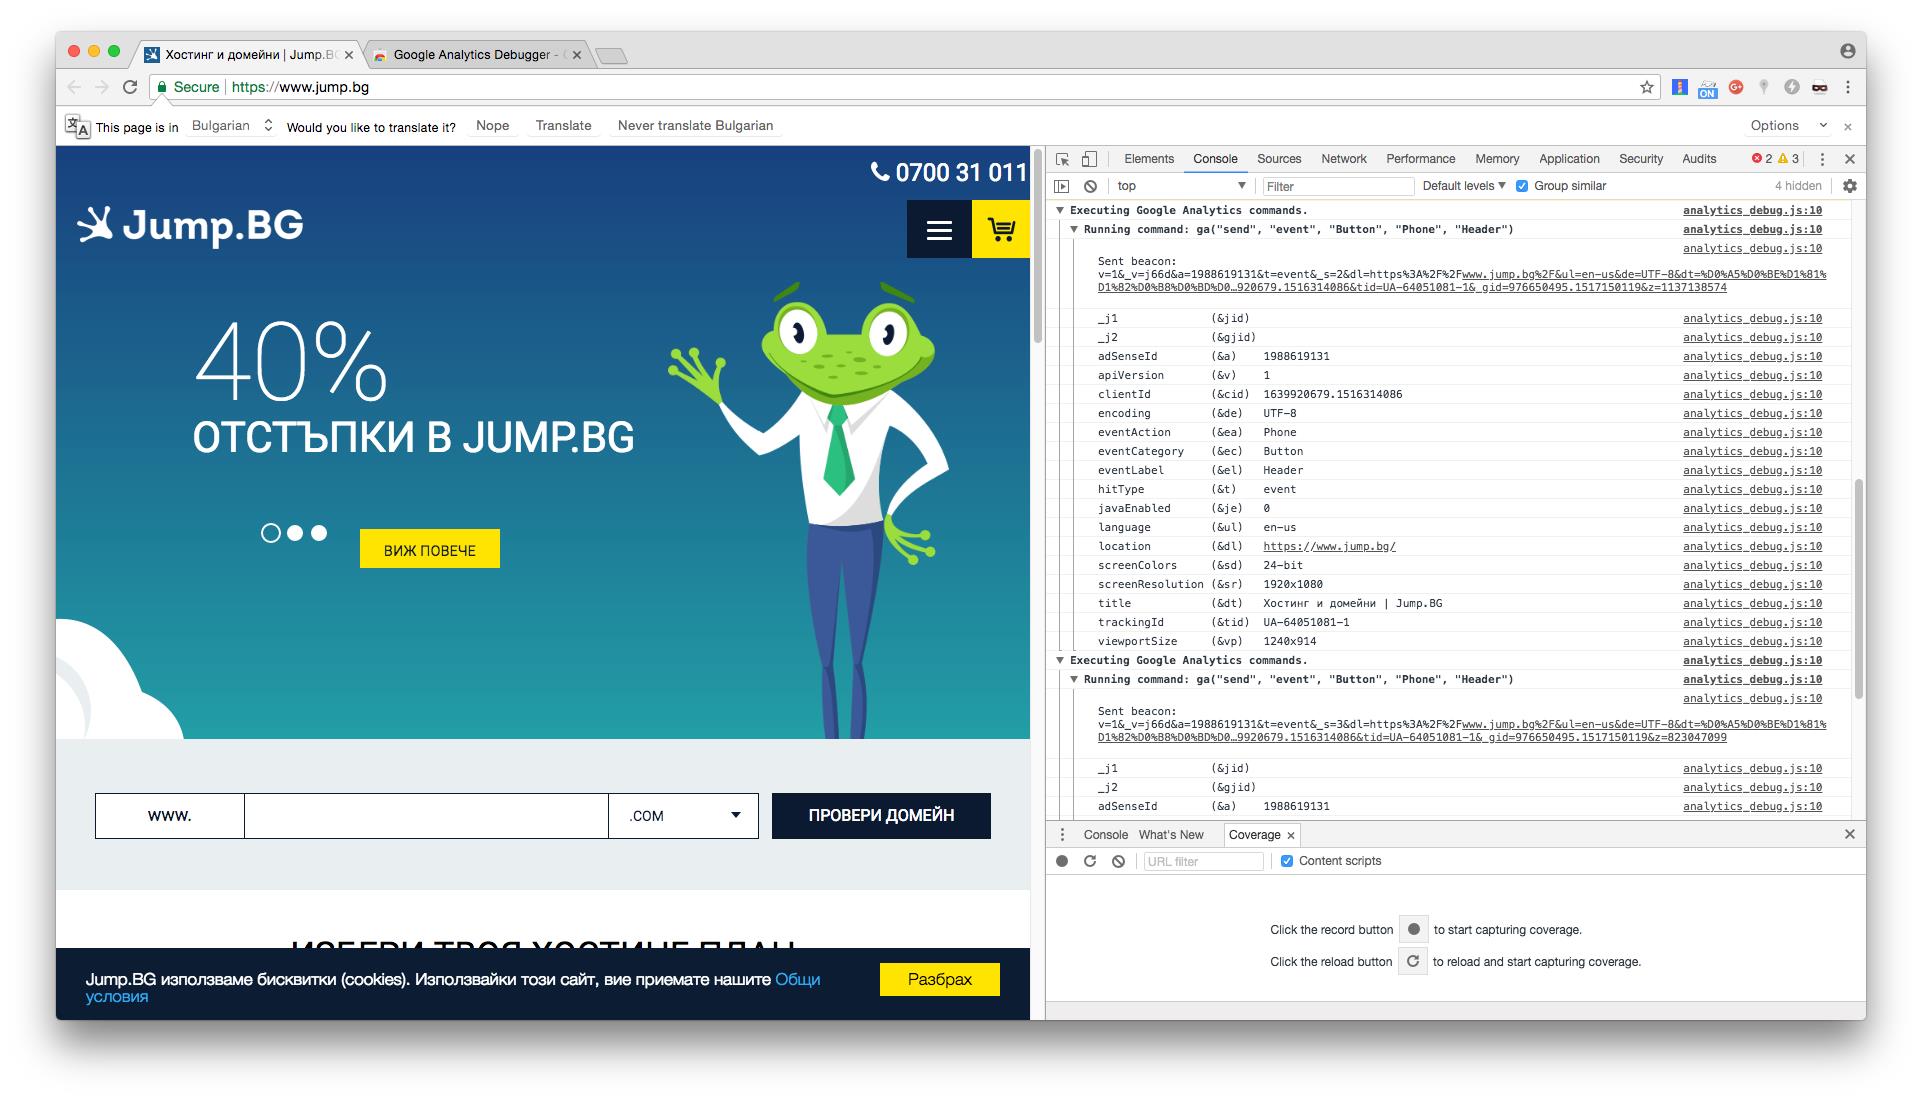This screenshot has height=1100, width=1922.
Task: Toggle the device toolbar icon in DevTools
Action: point(1089,159)
